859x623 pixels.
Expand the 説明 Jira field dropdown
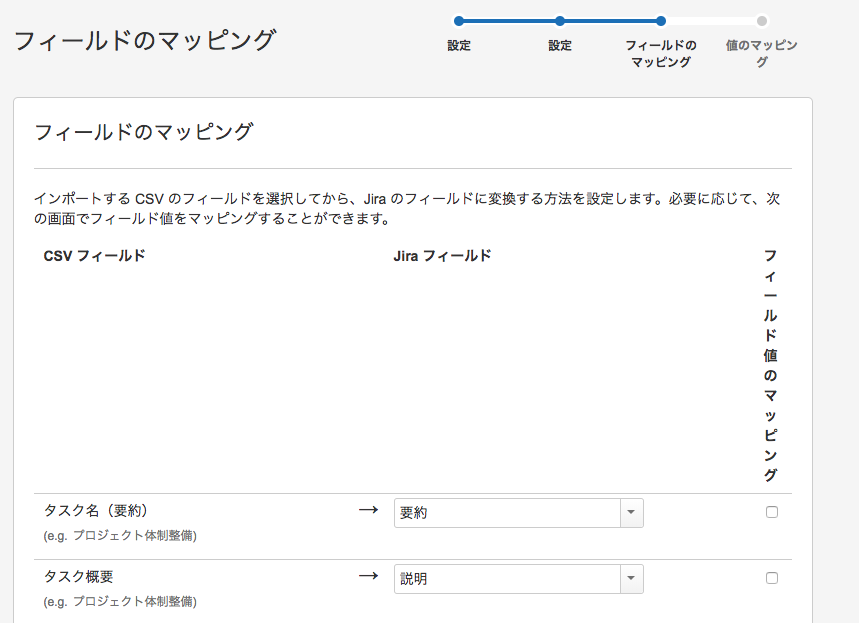click(518, 579)
